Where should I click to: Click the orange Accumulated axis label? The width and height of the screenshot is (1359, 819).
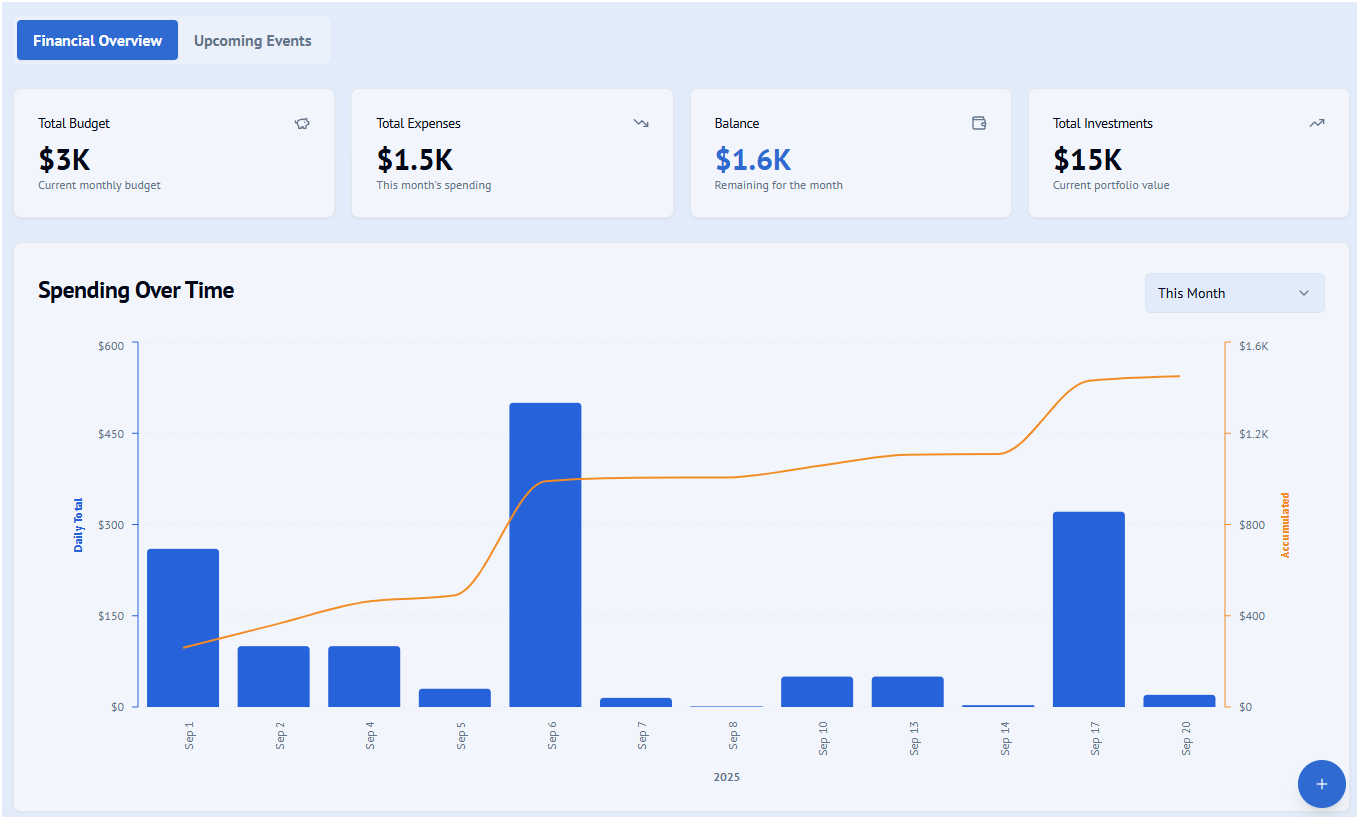pos(1285,524)
